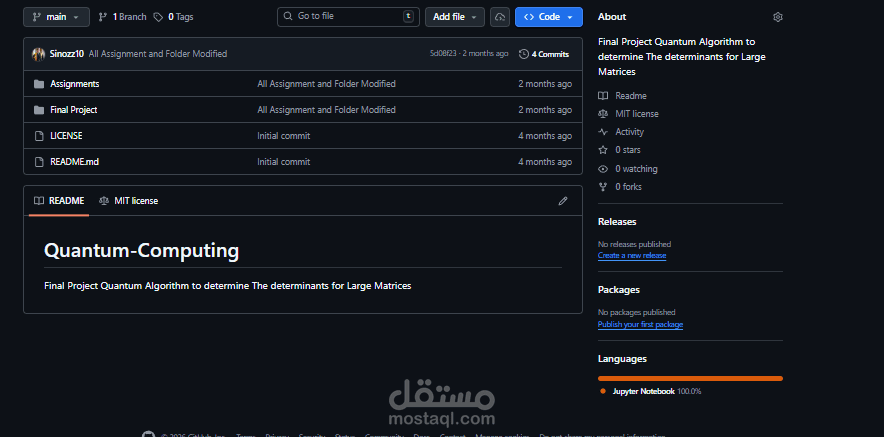This screenshot has width=884, height=437.
Task: Switch to the README tab
Action: point(59,201)
